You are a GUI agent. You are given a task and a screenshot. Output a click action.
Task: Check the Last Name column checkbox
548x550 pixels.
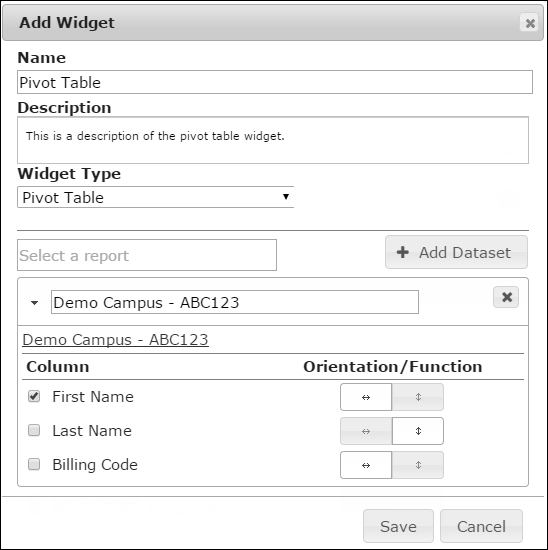pos(34,430)
